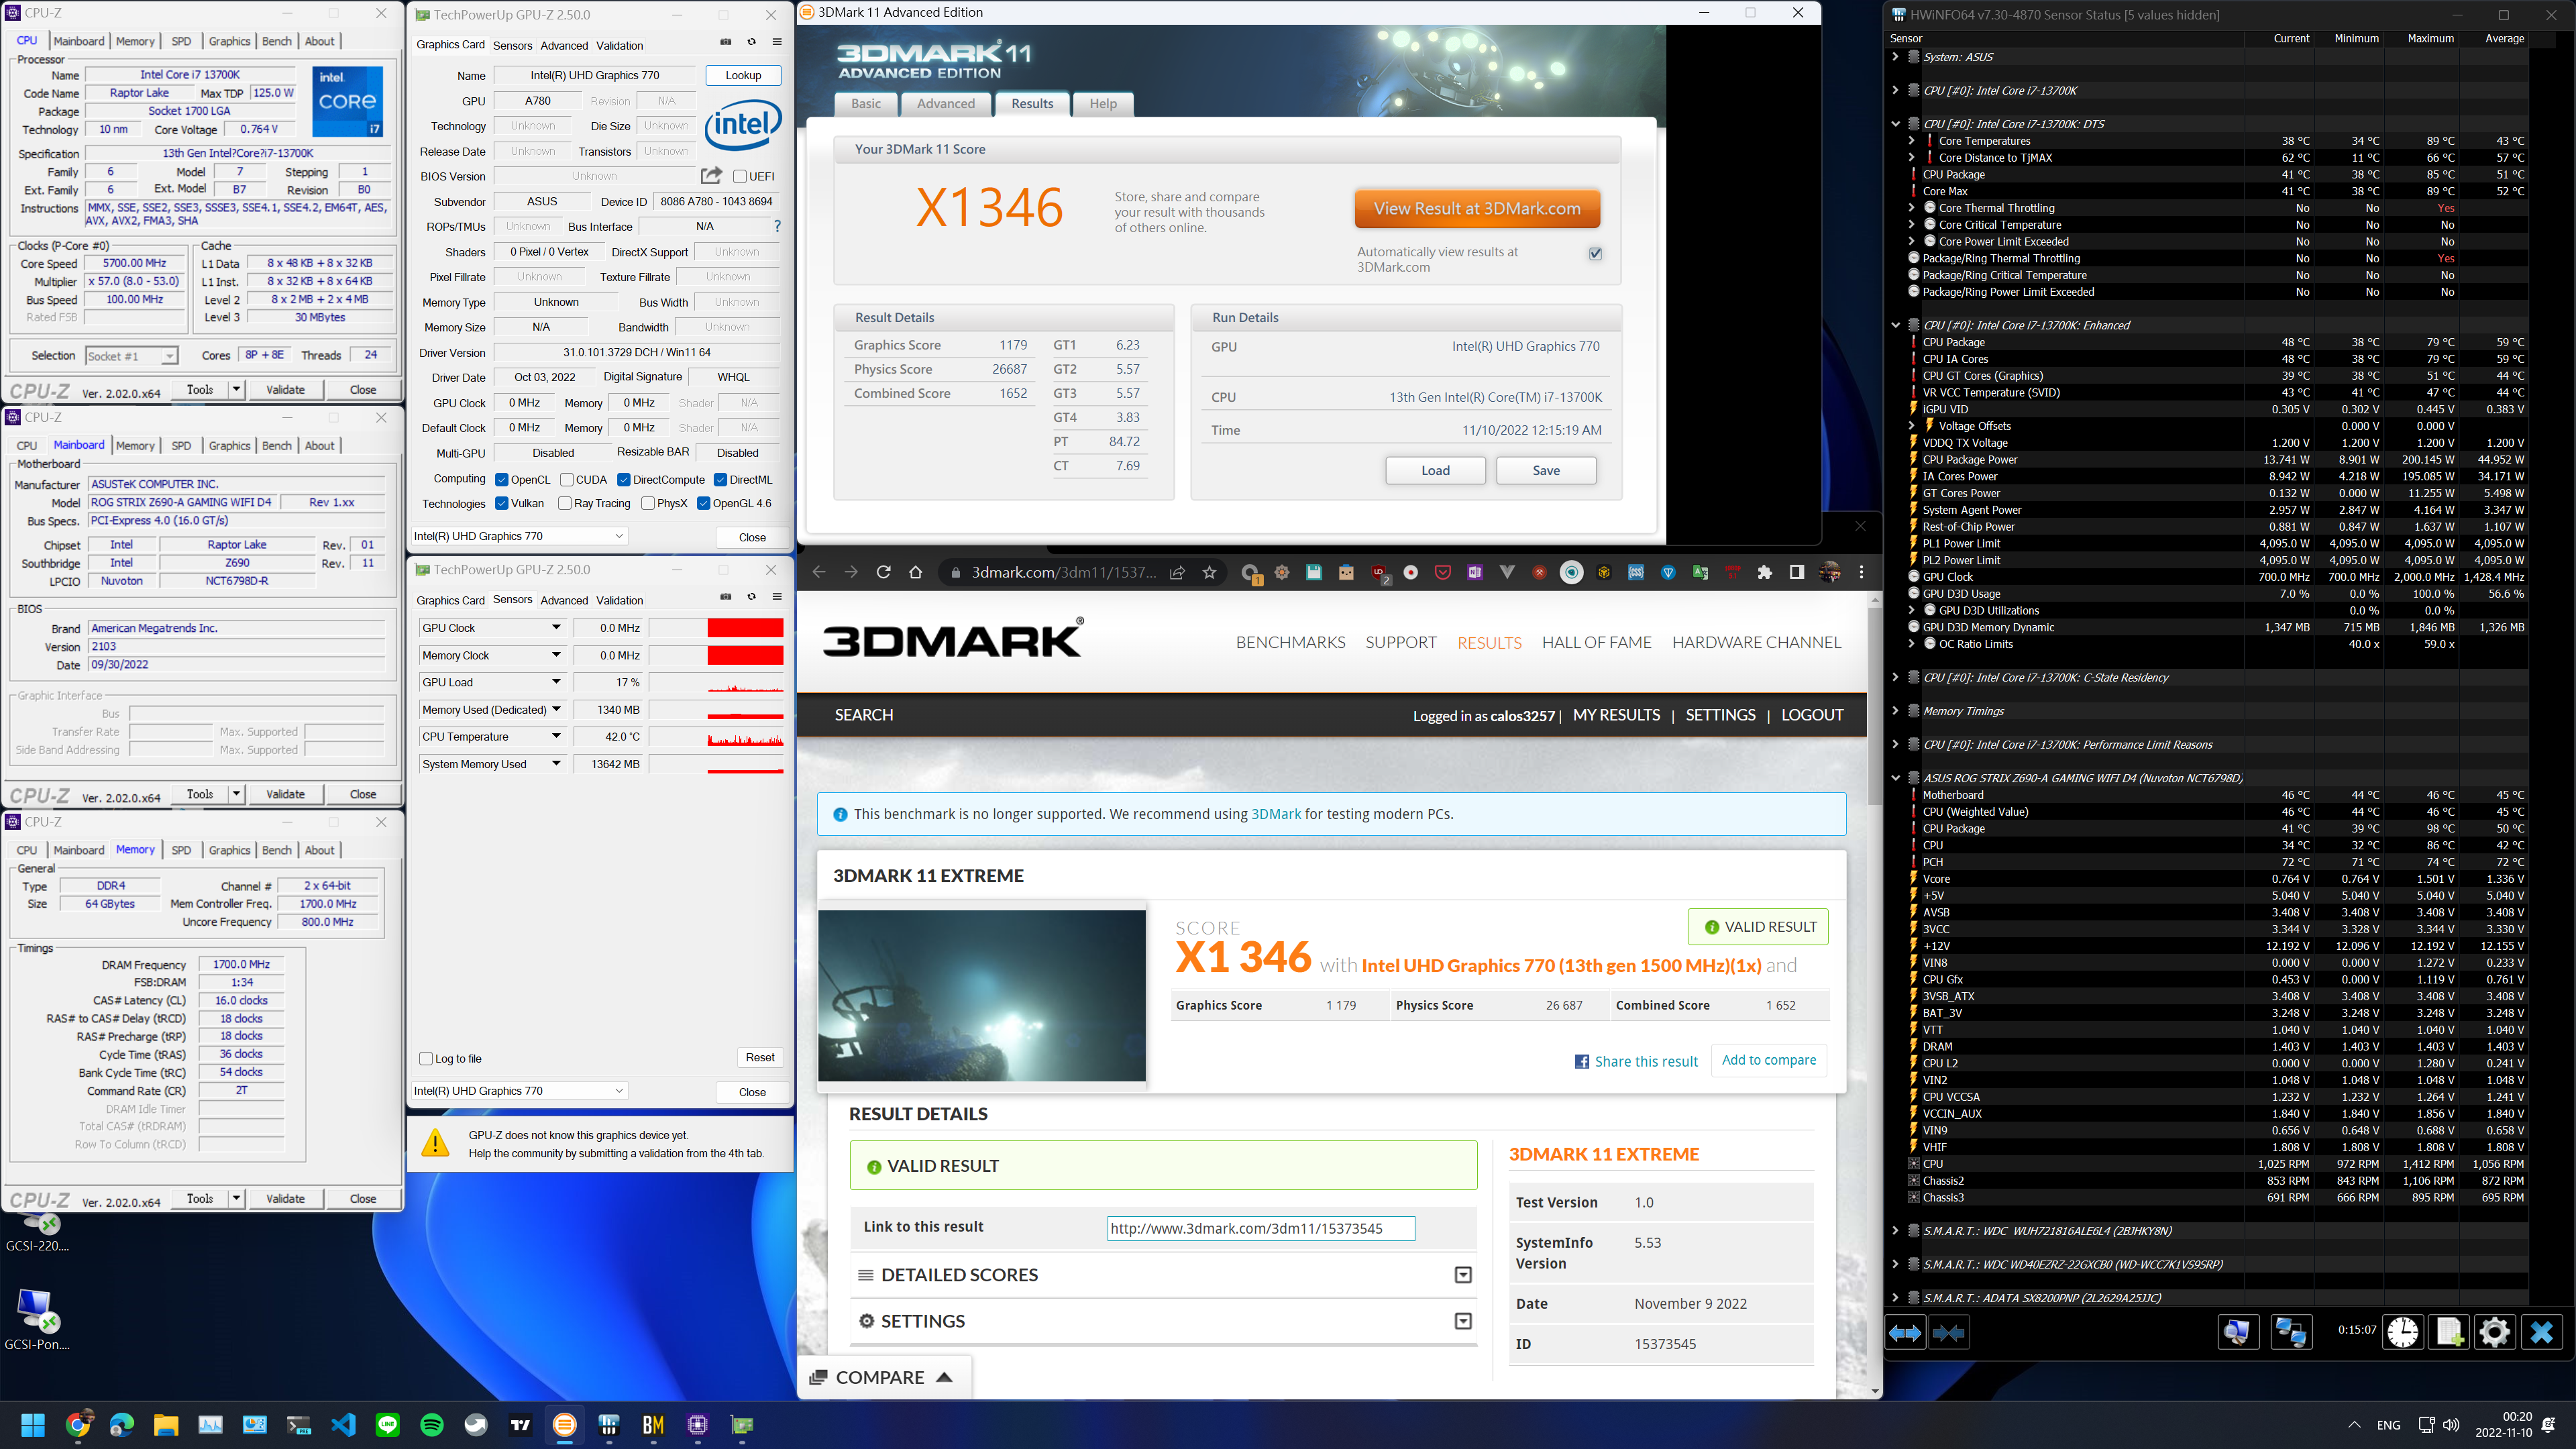Bookmark this page with the star icon
Viewport: 2576px width, 1449px height.
click(x=1210, y=572)
